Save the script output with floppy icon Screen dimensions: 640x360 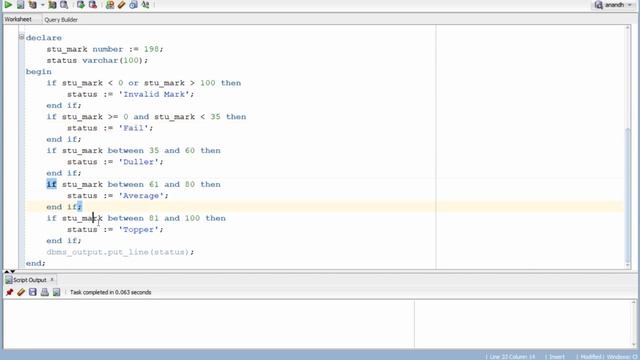(x=33, y=292)
